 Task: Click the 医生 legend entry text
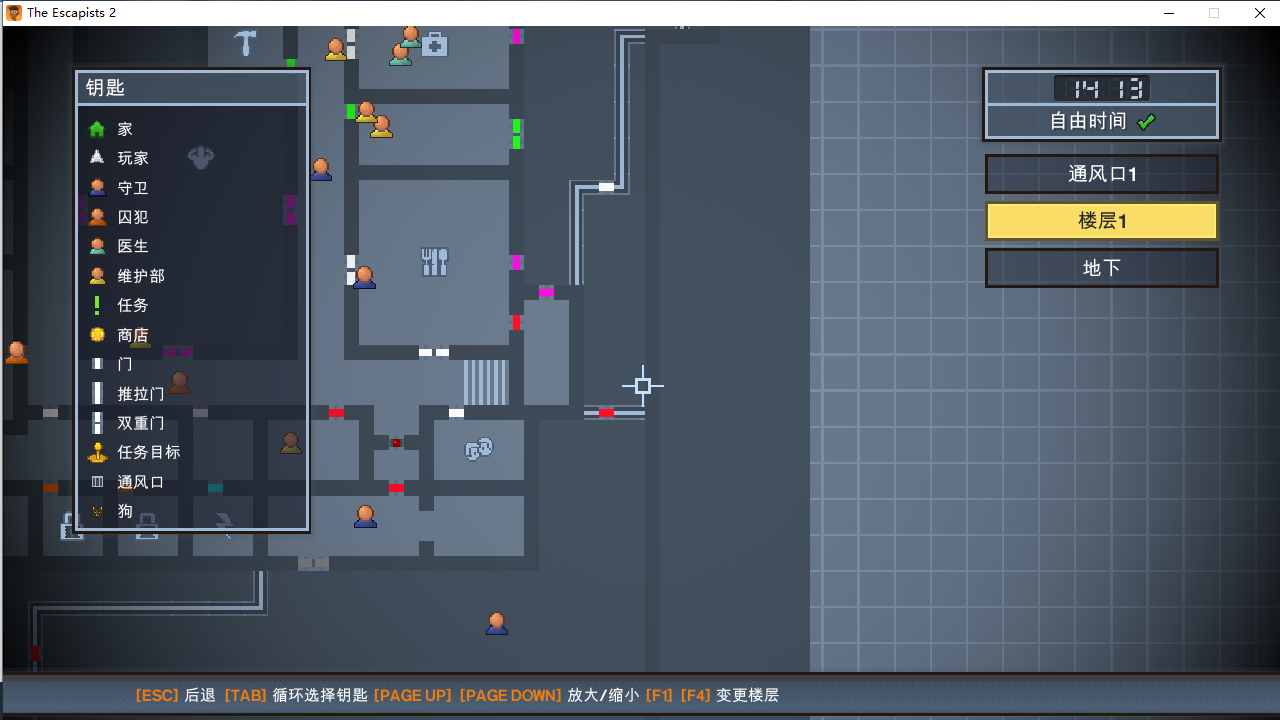tap(133, 246)
